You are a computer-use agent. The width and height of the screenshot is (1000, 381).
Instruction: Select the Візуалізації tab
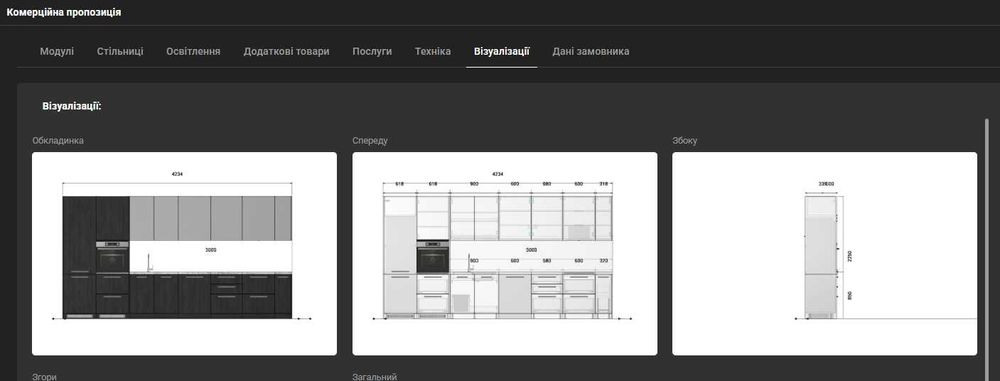(x=501, y=51)
